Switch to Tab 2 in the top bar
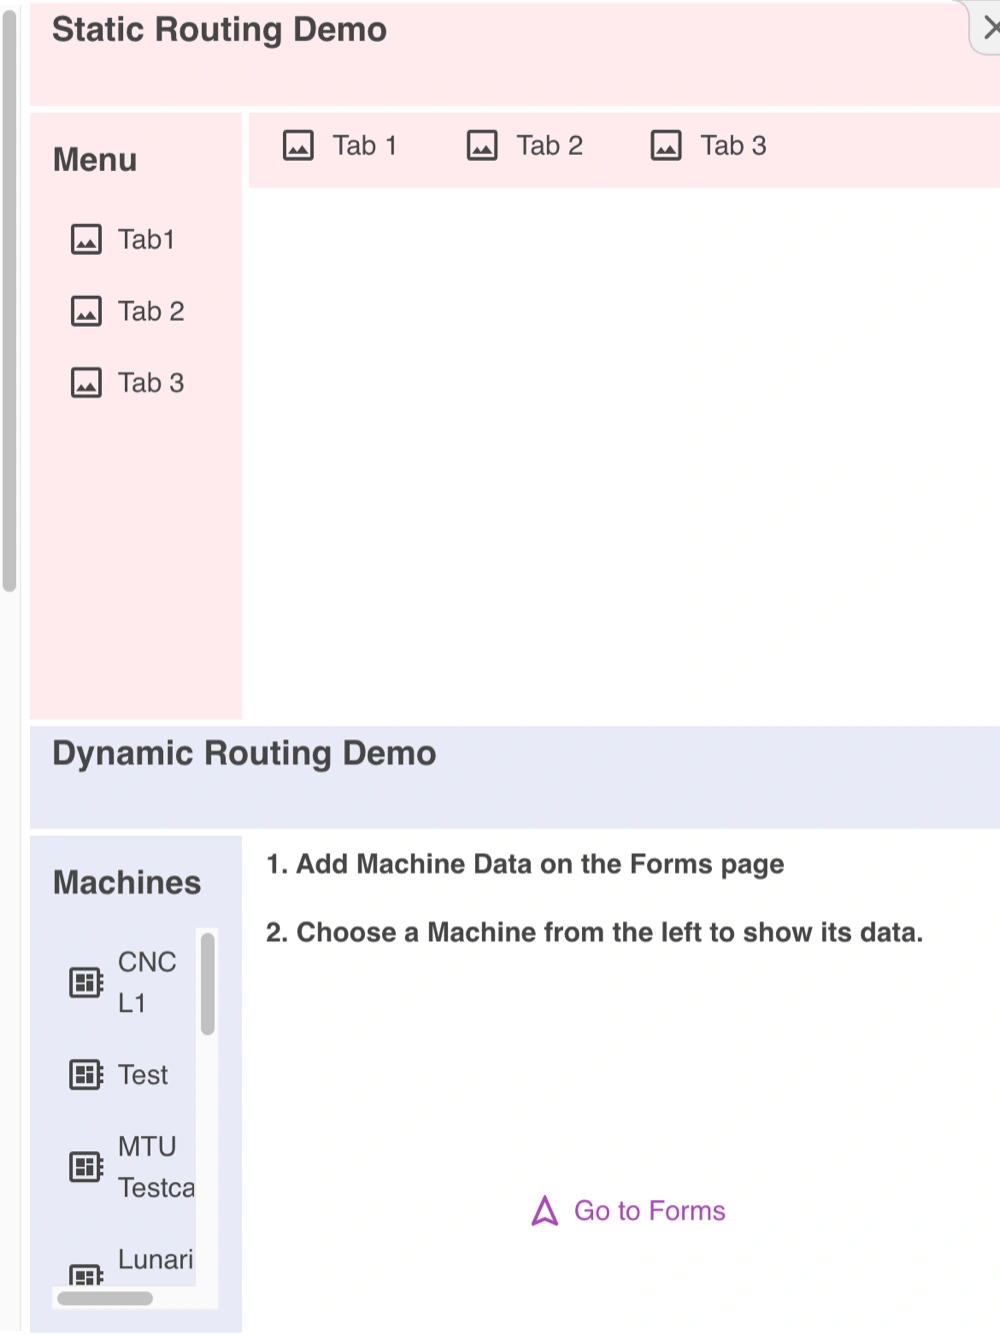This screenshot has width=1000, height=1336. 549,146
